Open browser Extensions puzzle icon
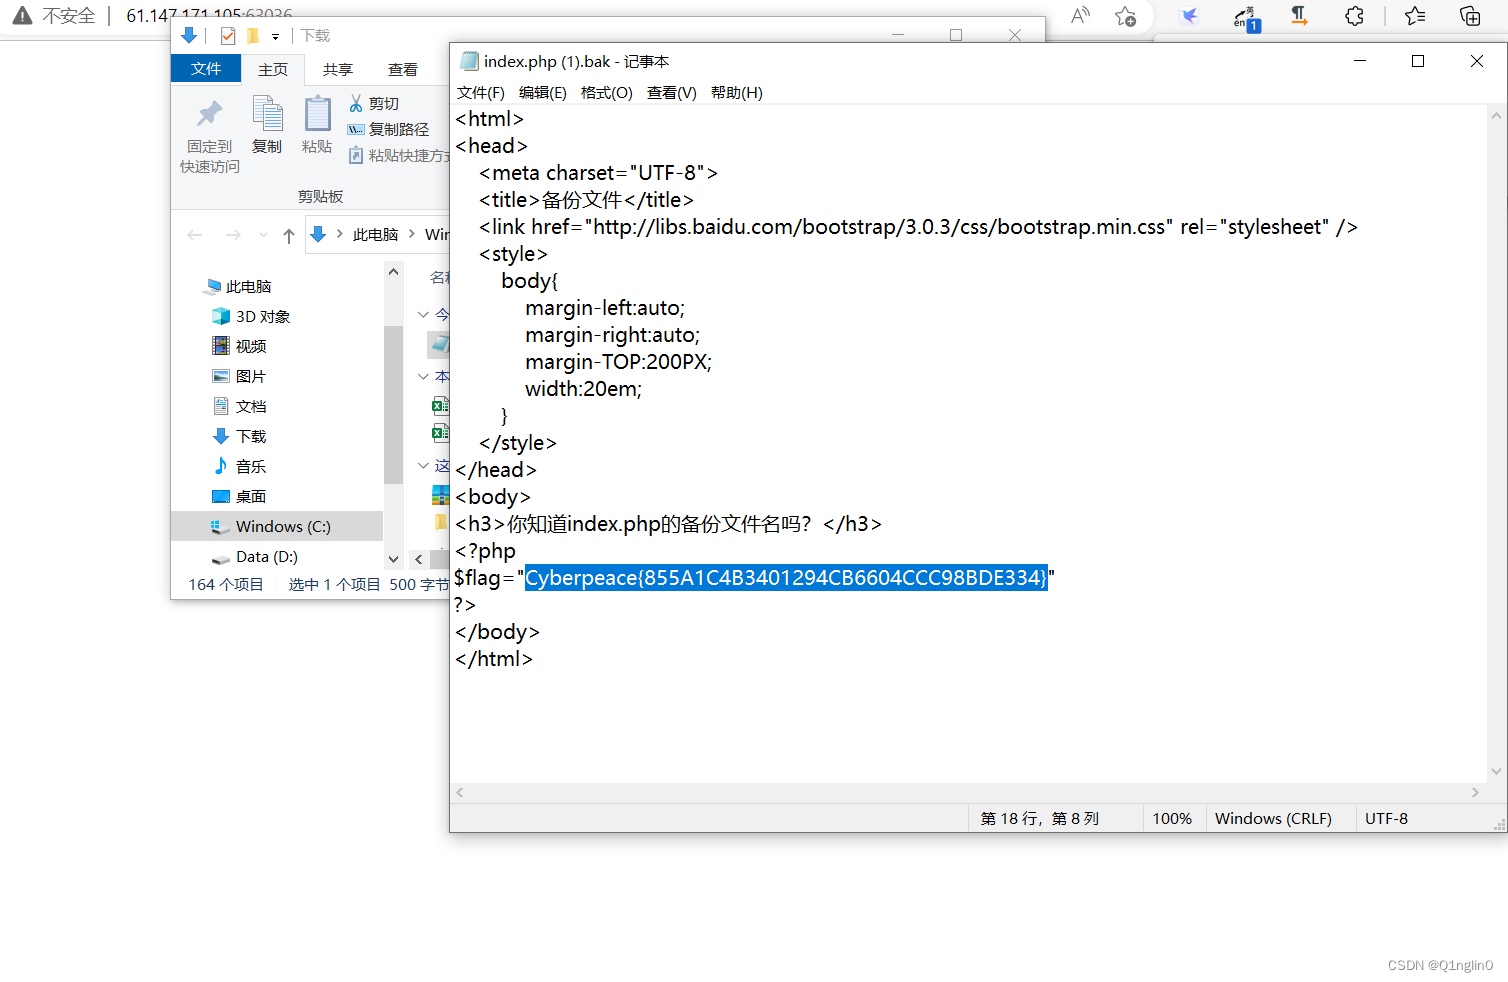 (1354, 16)
